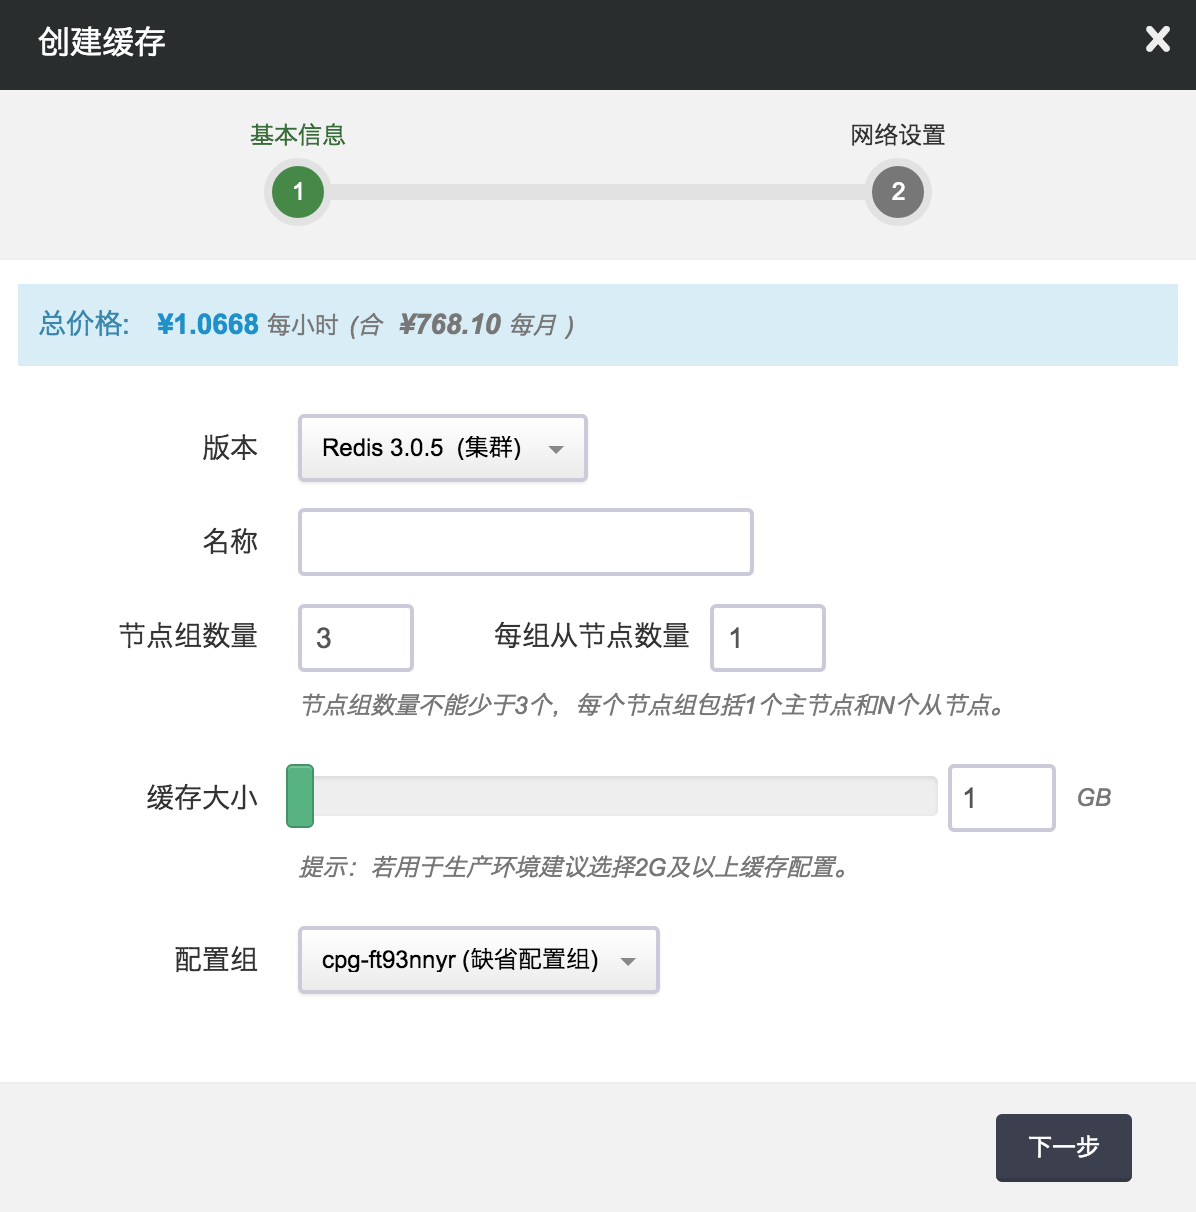Click the progress bar between the steps
The image size is (1196, 1212).
[x=598, y=192]
